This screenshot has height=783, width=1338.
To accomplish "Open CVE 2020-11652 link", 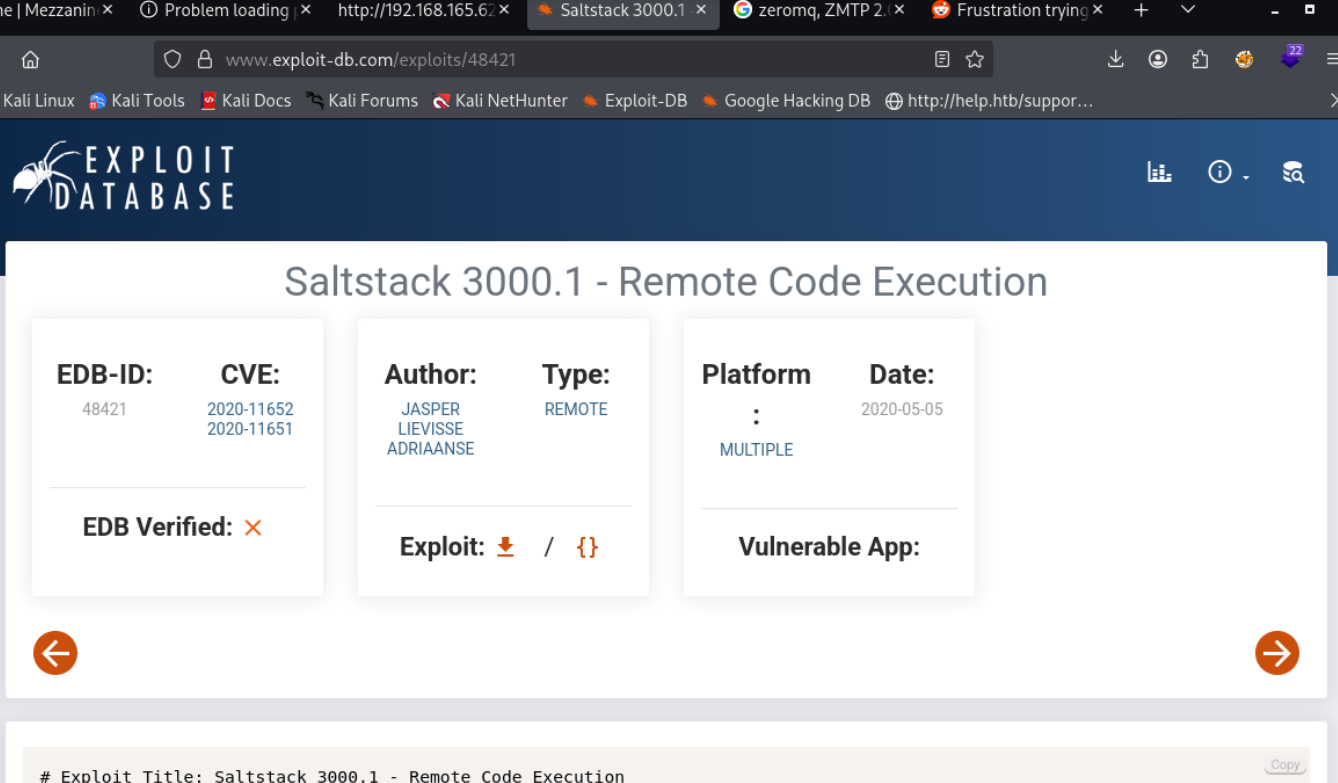I will tap(250, 409).
